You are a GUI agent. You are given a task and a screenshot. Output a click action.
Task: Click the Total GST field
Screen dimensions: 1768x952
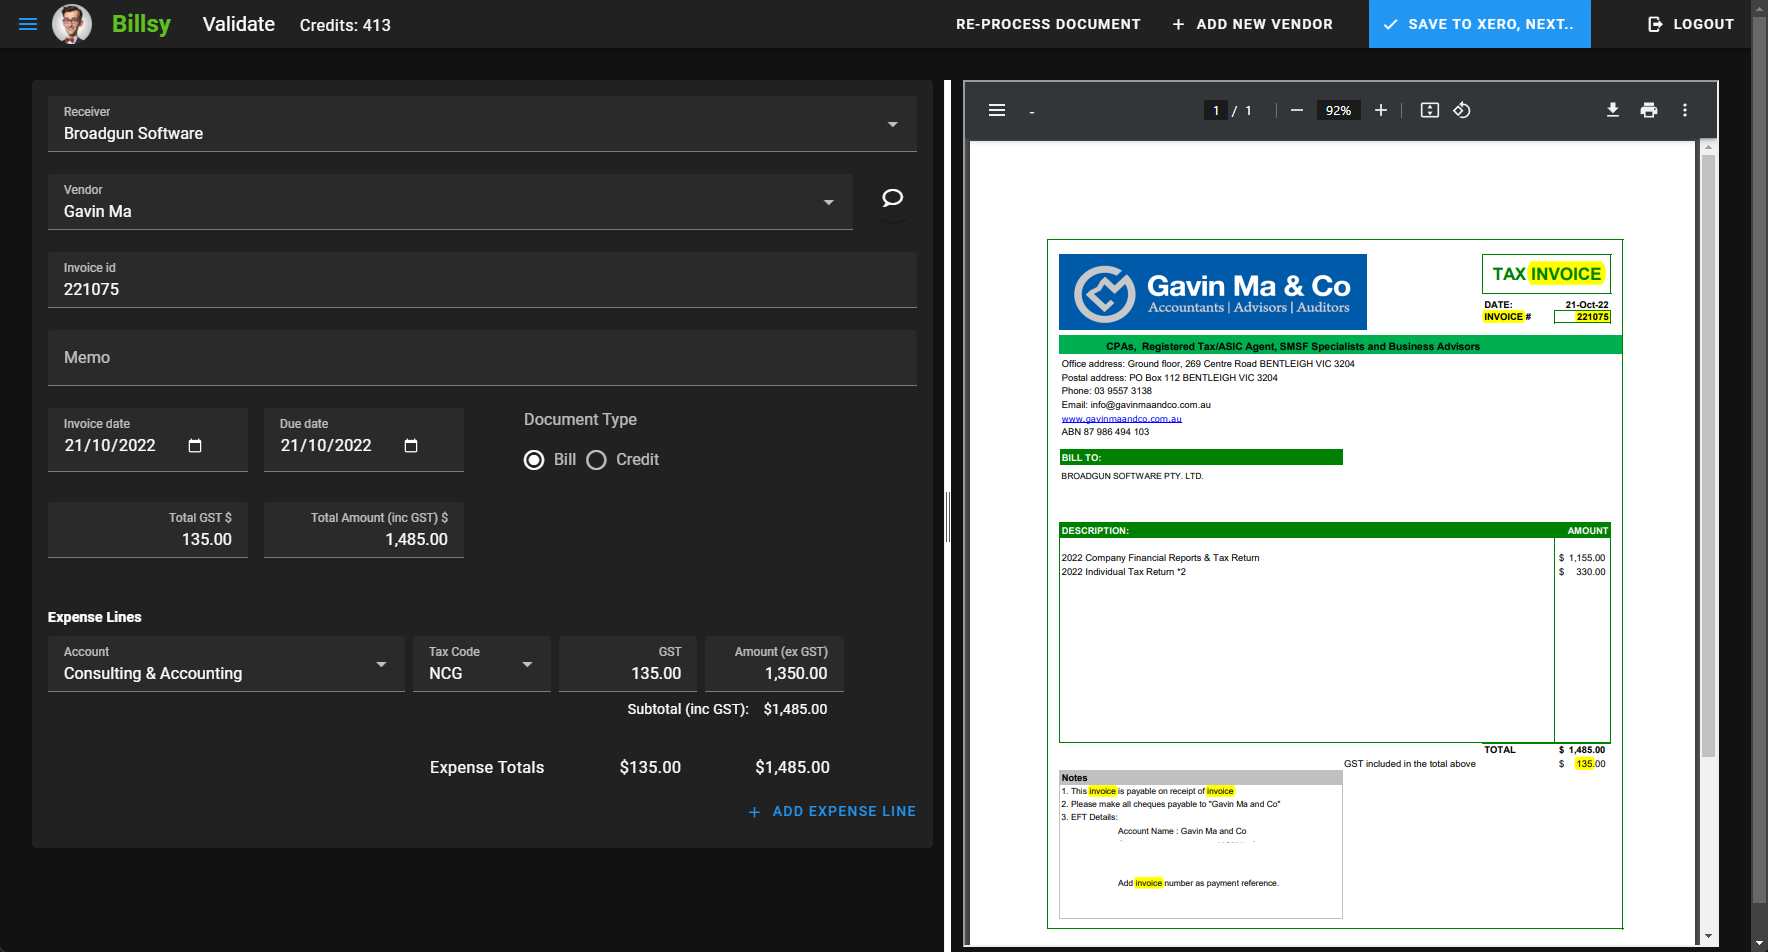pyautogui.click(x=148, y=530)
